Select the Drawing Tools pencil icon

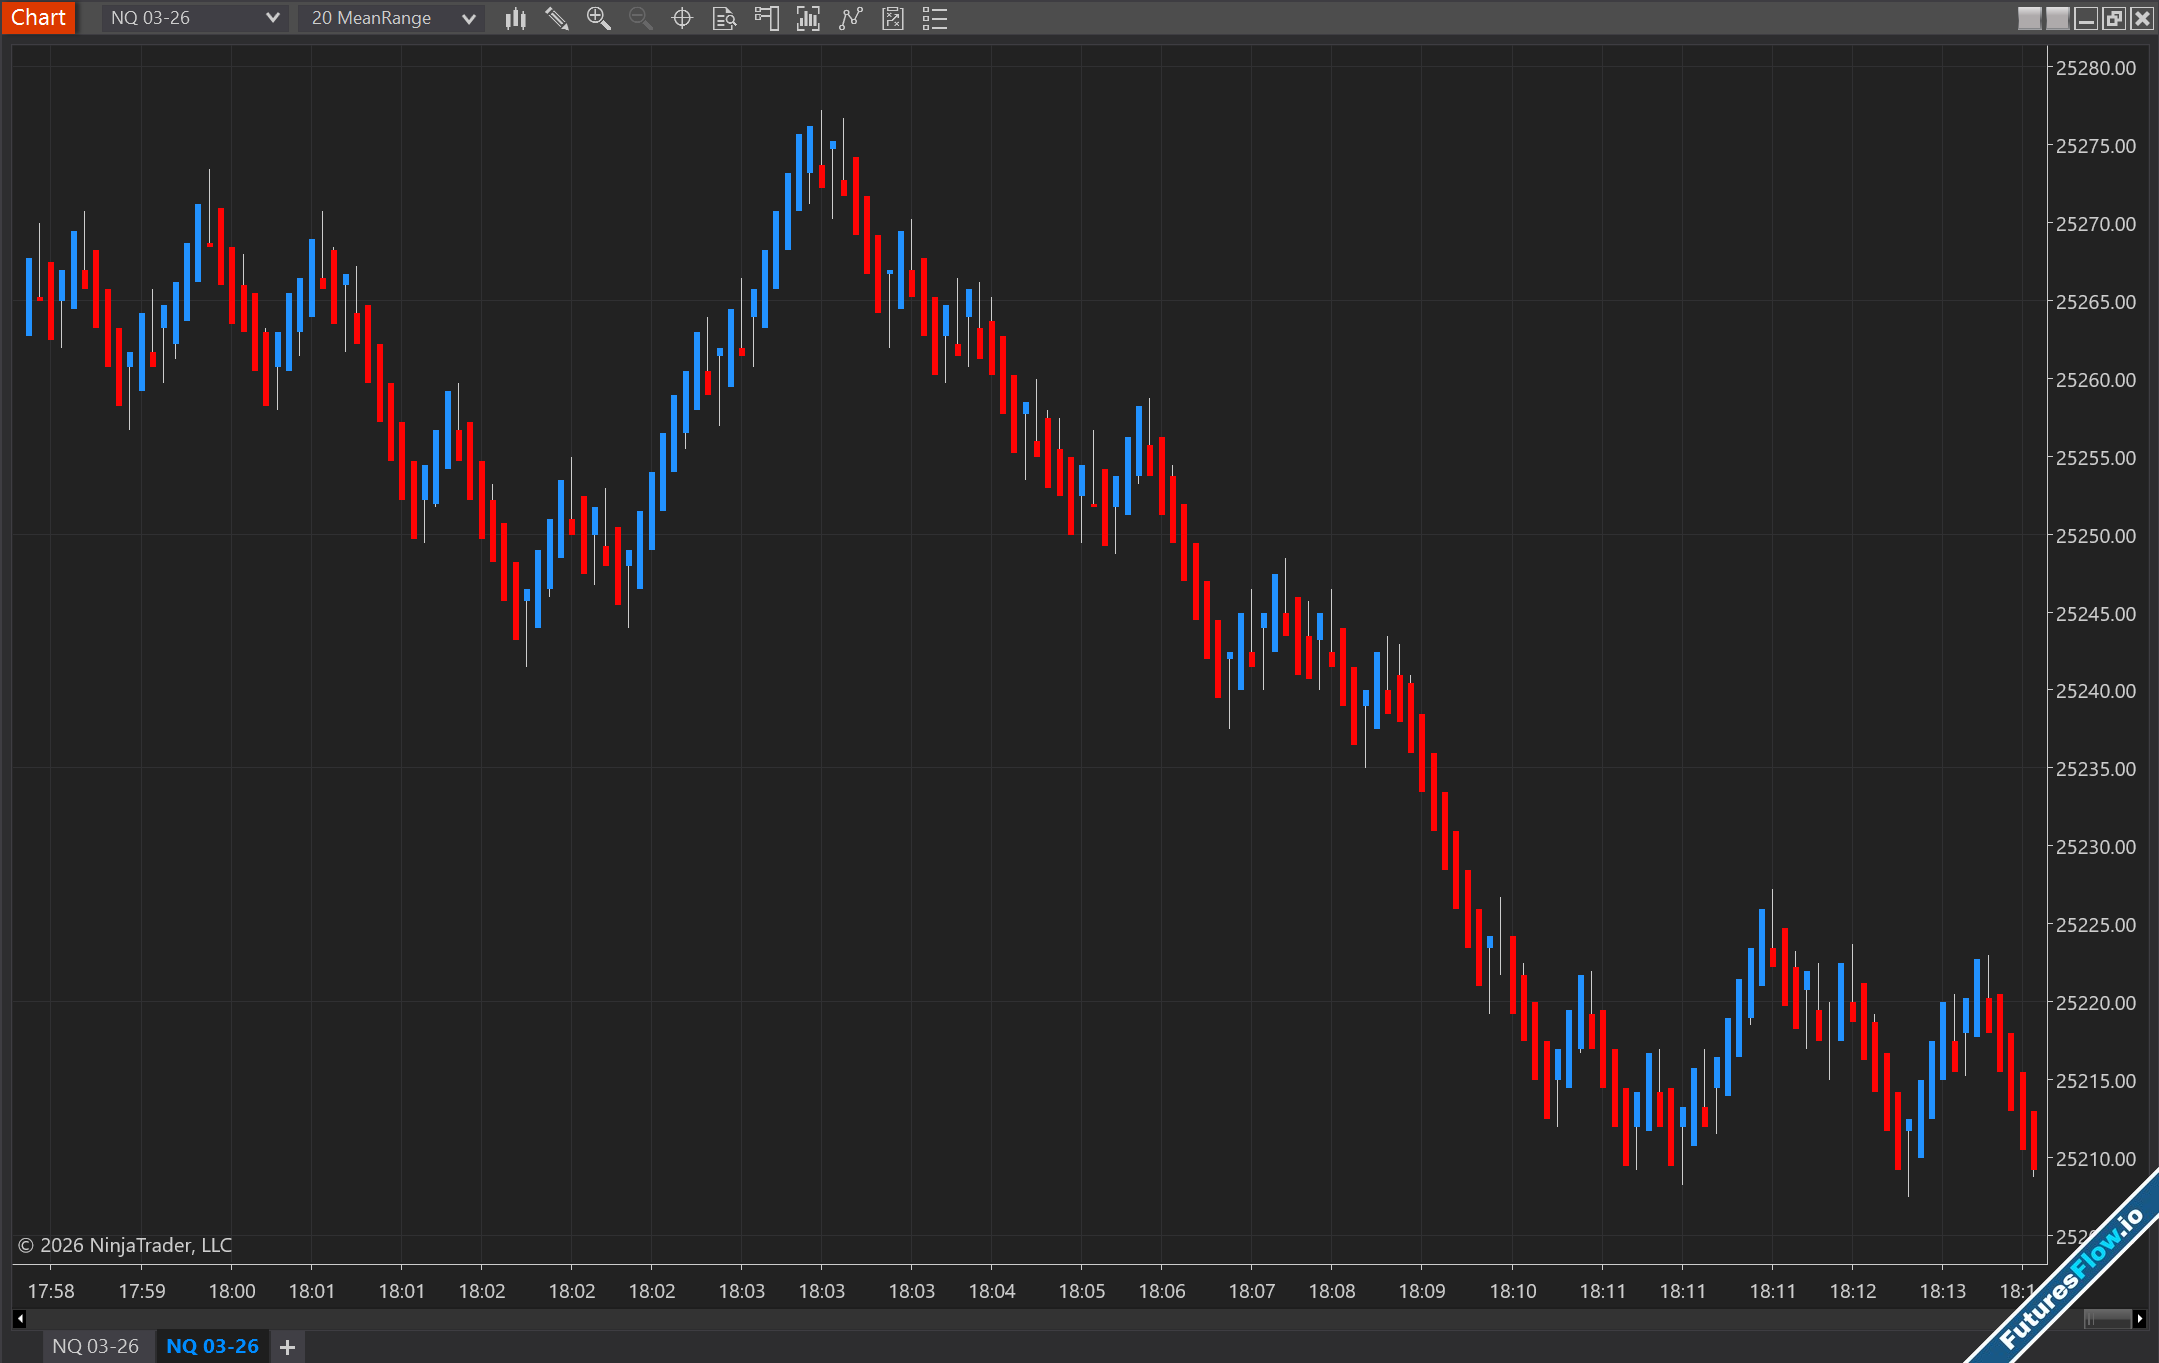pos(557,18)
